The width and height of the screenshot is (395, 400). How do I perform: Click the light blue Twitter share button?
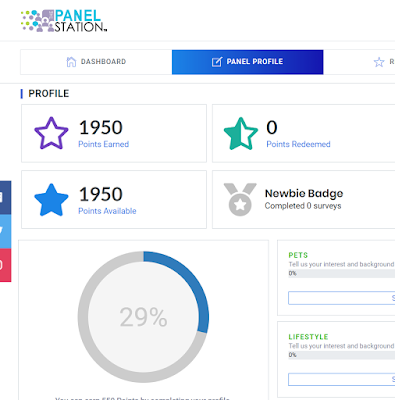coord(5,232)
